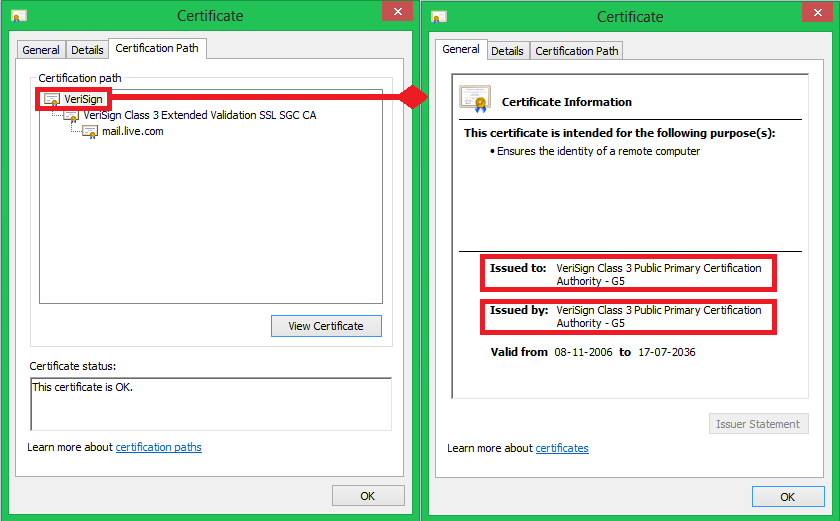Click the Issued by VeriSign Class 3 value
Screen dimensions: 840x521
[x=659, y=316]
